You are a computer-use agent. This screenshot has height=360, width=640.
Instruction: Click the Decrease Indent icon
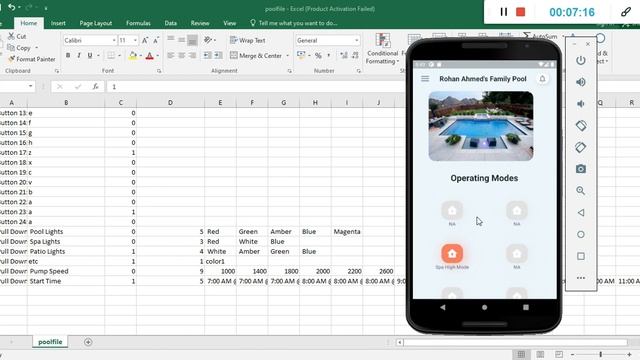[207, 56]
